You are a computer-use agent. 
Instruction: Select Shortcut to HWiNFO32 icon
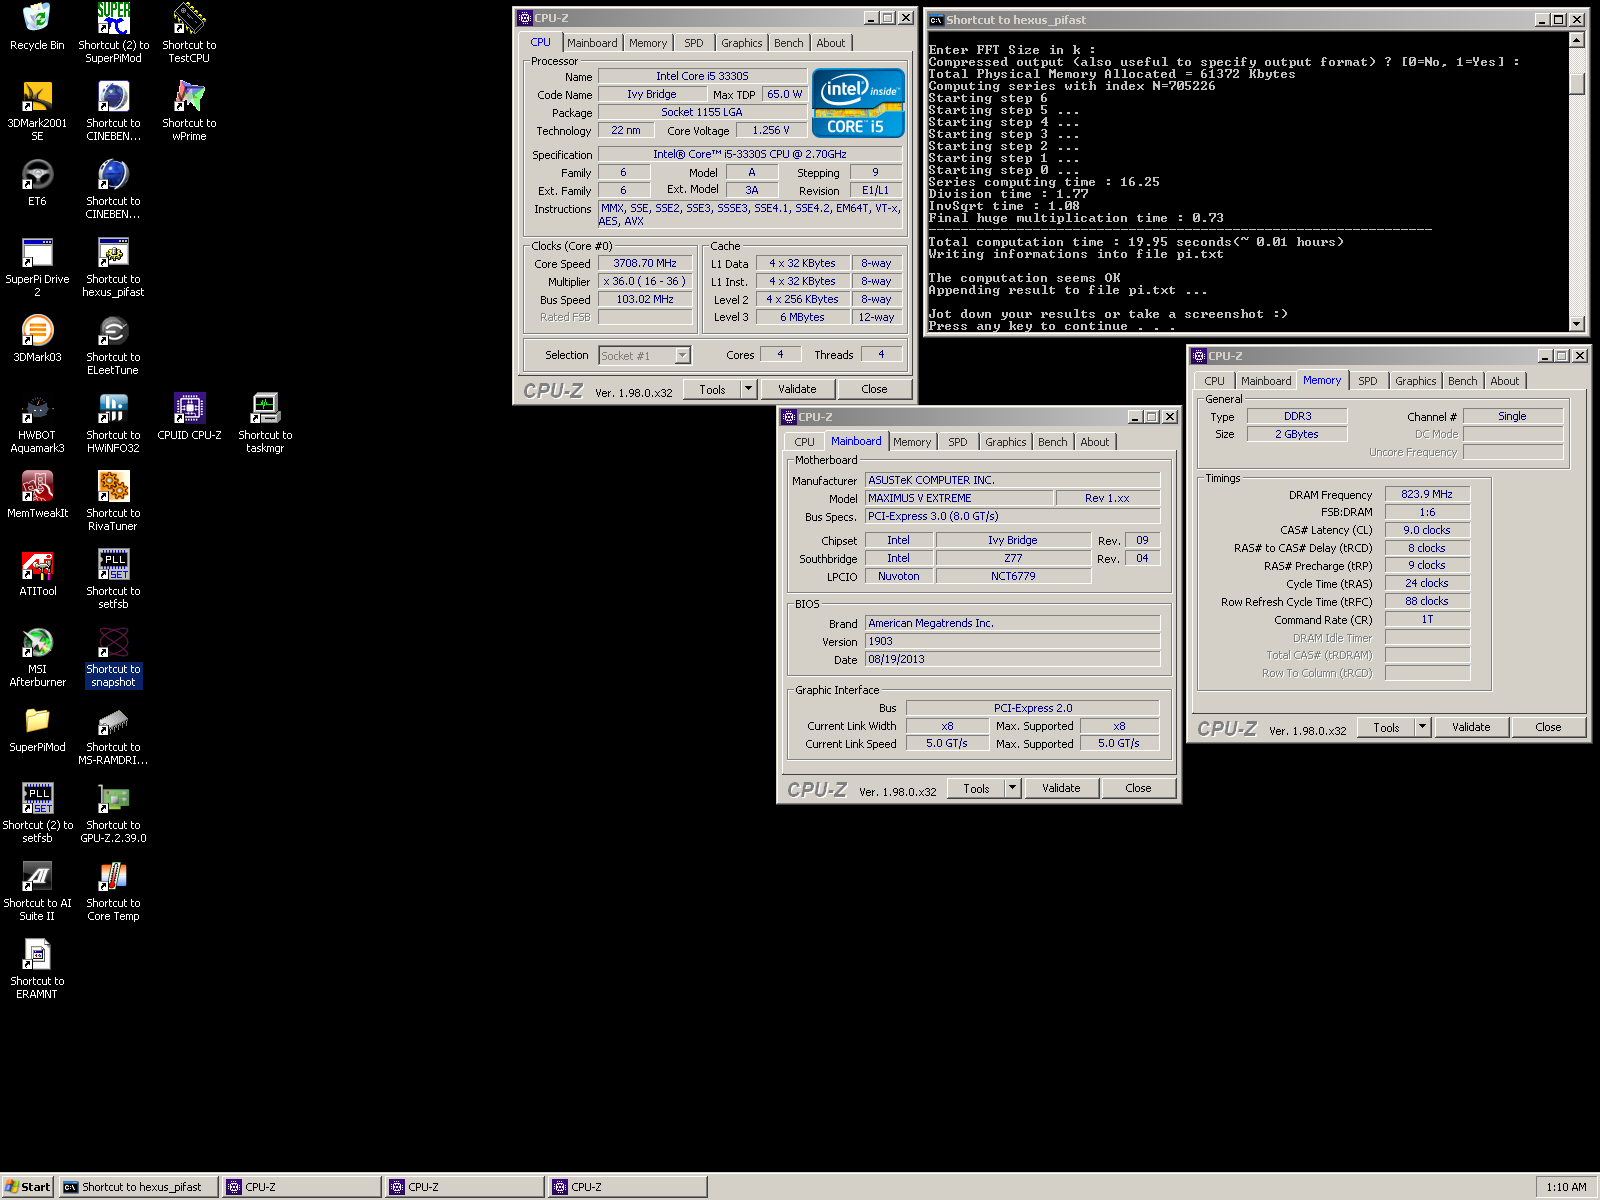point(113,422)
